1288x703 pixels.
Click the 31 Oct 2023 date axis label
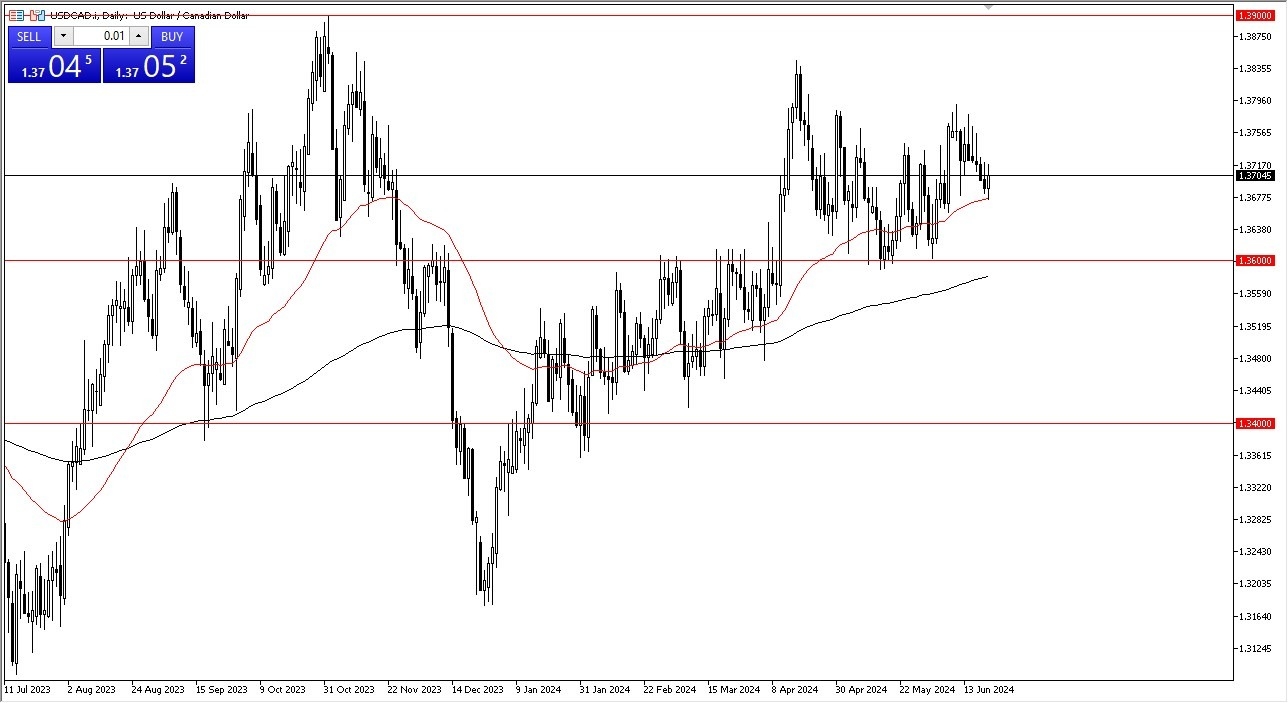point(349,689)
